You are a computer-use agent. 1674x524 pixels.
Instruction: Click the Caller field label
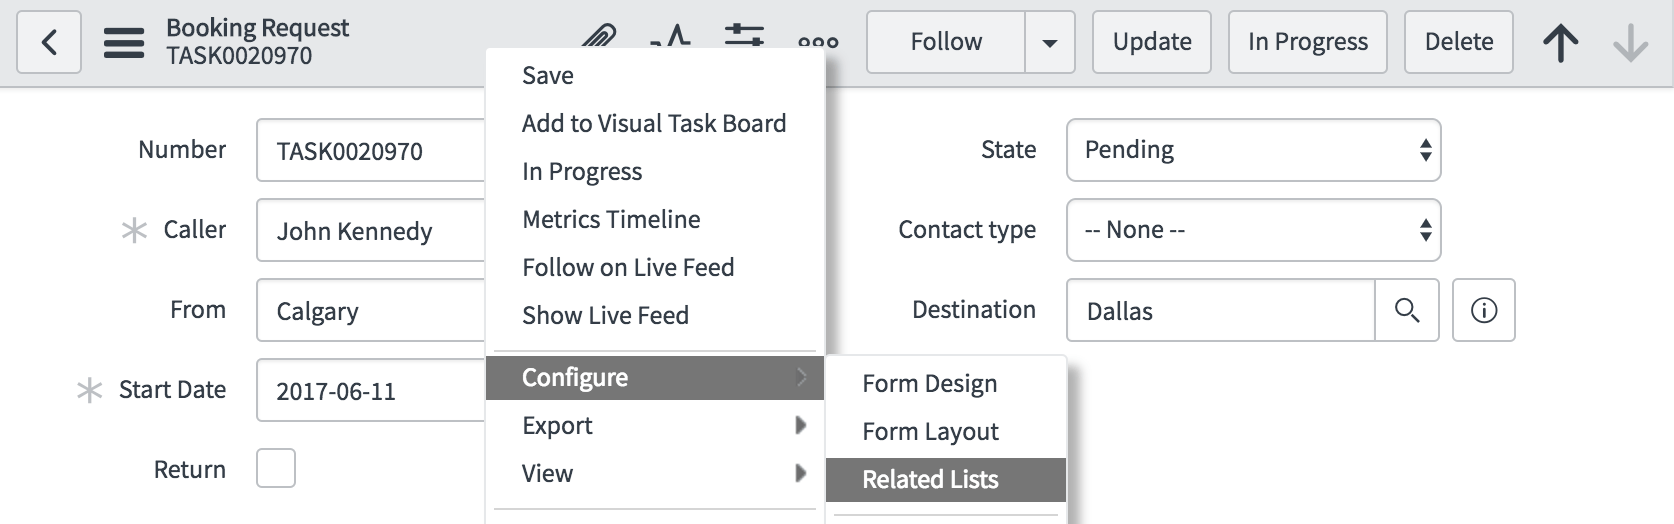[x=194, y=229]
